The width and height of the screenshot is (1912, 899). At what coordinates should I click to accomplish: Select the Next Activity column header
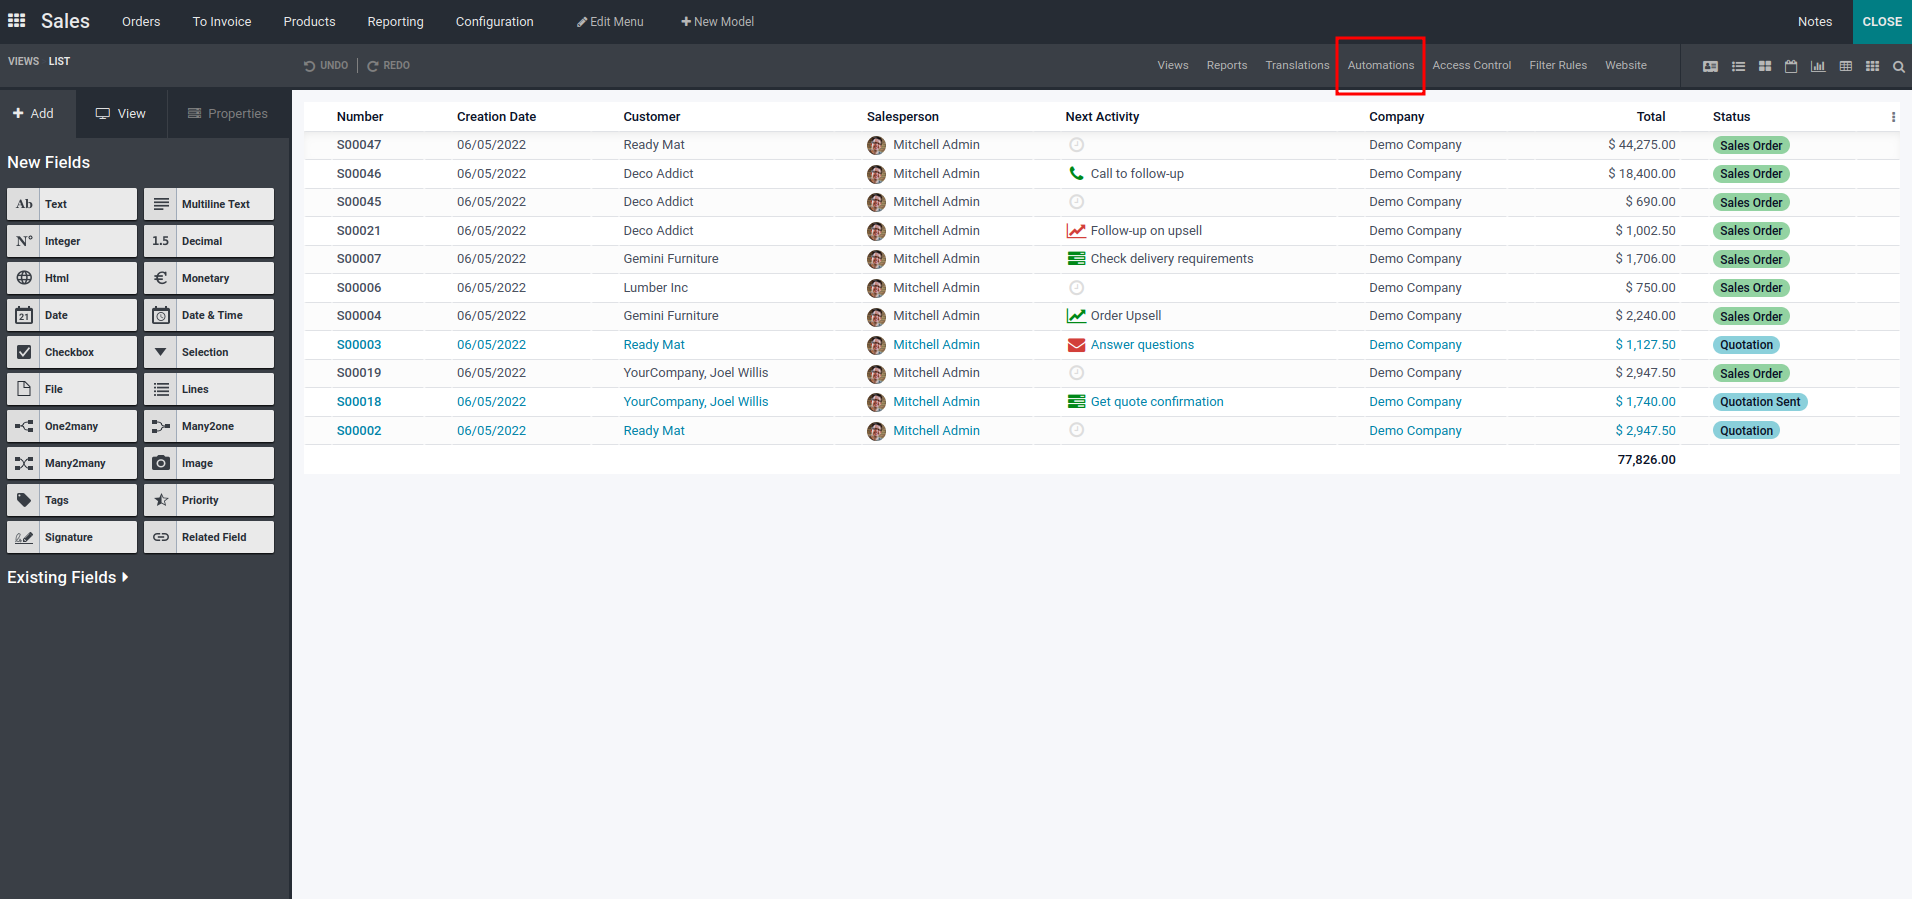[1102, 117]
